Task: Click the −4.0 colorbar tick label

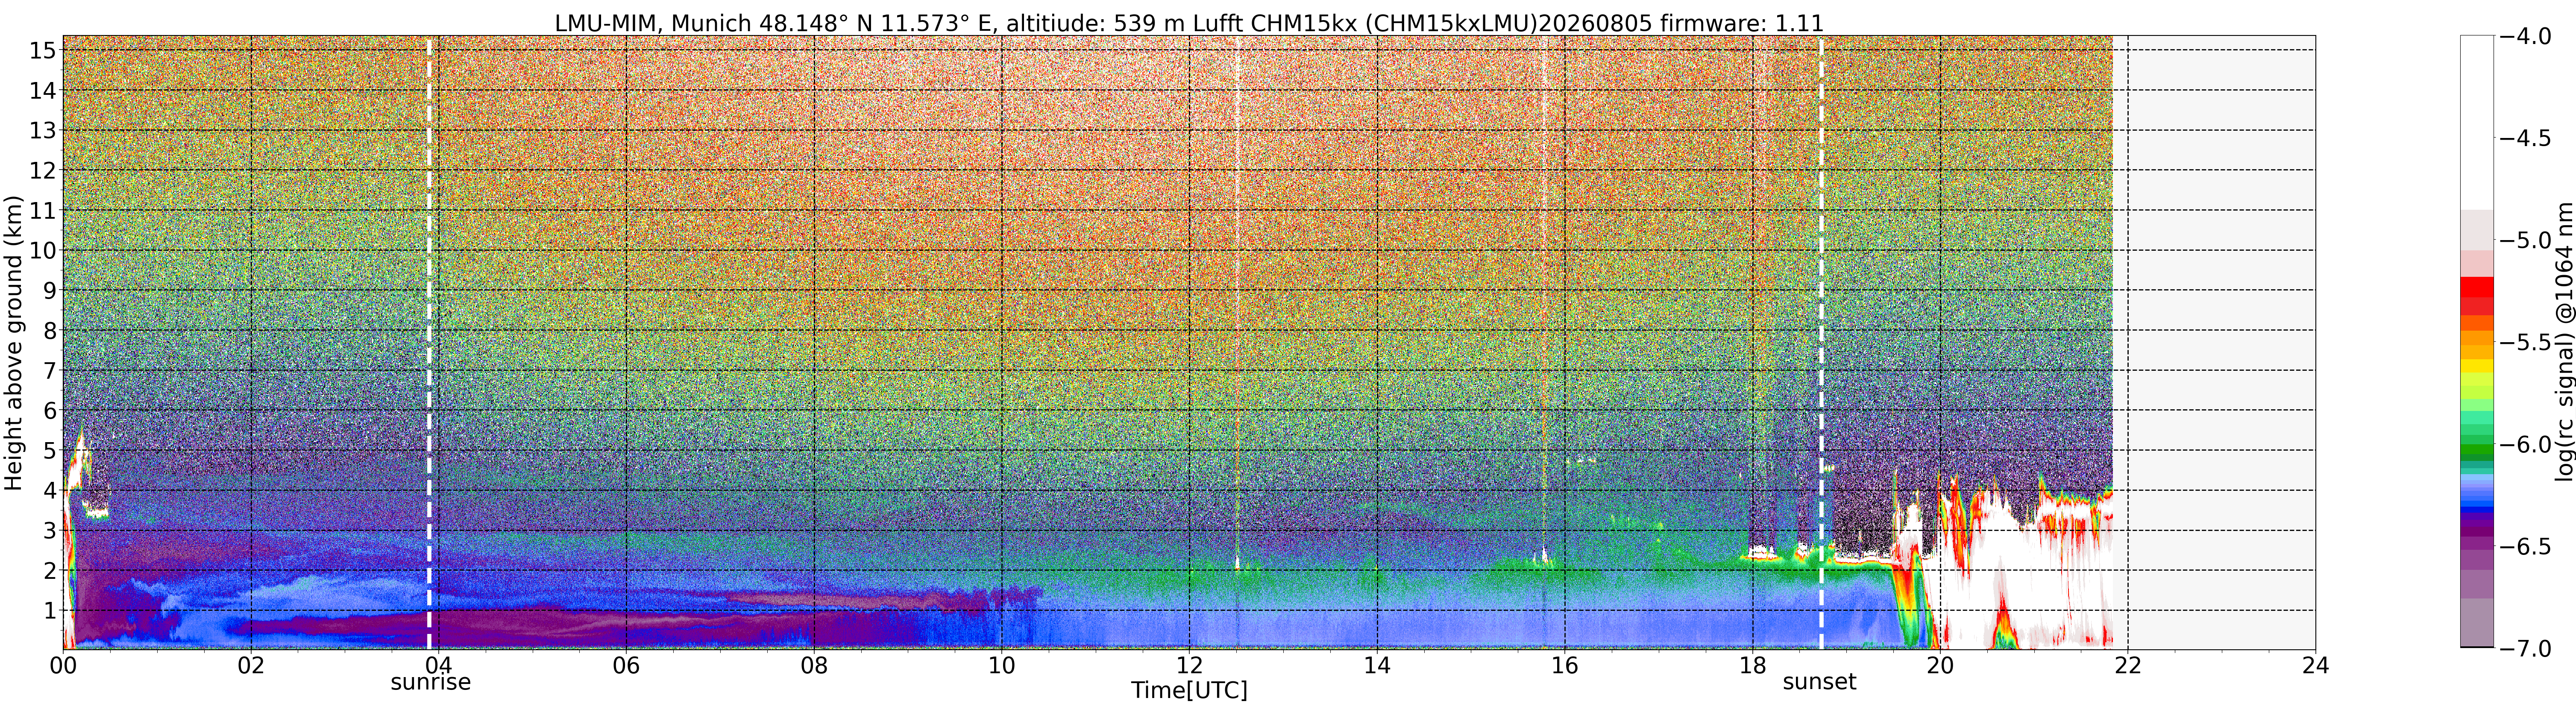Action: pyautogui.click(x=2526, y=36)
